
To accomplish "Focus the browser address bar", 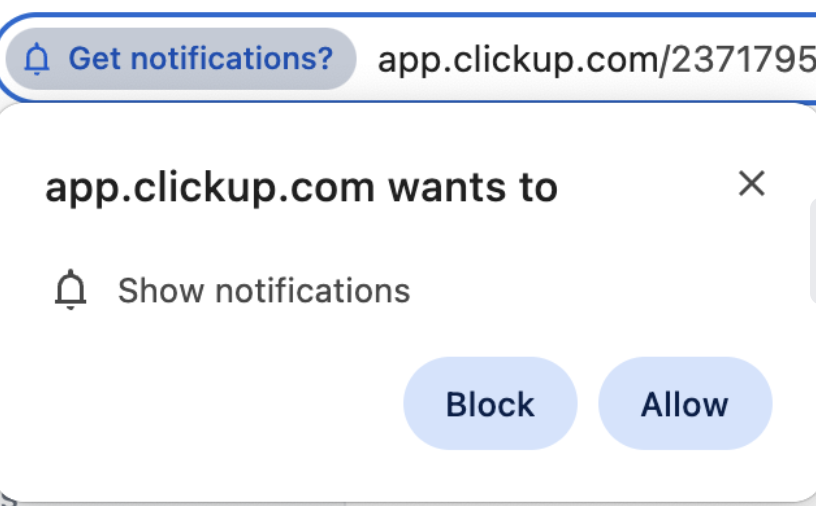I will pos(595,60).
